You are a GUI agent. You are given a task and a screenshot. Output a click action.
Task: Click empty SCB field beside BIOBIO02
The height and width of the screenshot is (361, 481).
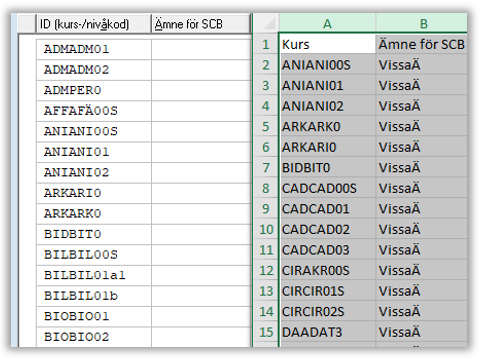point(201,337)
